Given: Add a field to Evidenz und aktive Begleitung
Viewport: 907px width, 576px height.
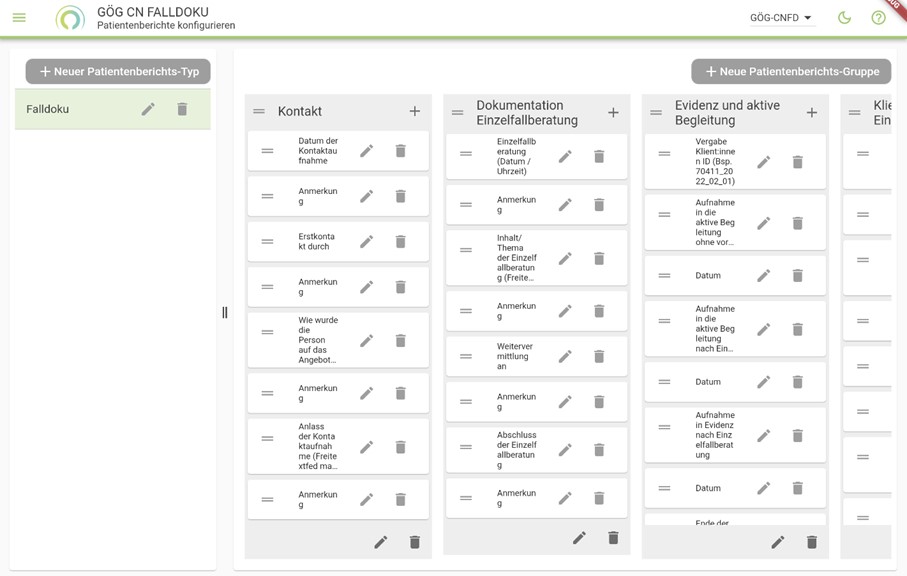Looking at the screenshot, I should click(812, 113).
